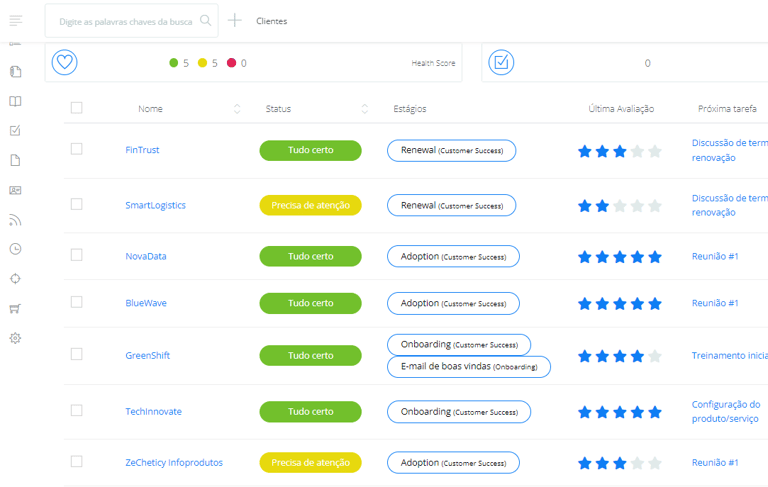Open the ZeCheticy Infoprodutos client link
This screenshot has width=768, height=487.
click(x=174, y=463)
